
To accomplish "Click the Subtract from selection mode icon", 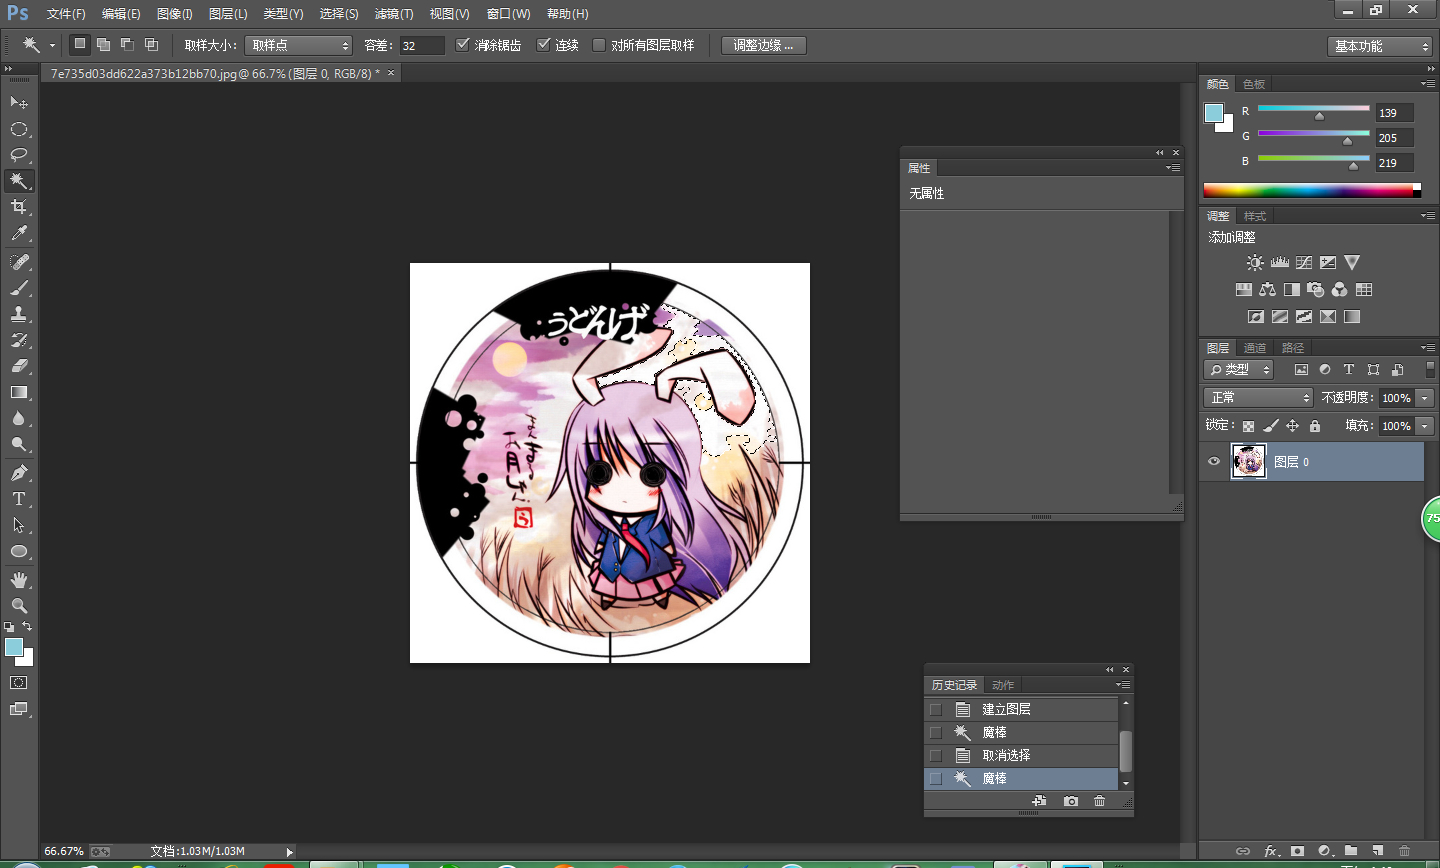I will point(127,45).
